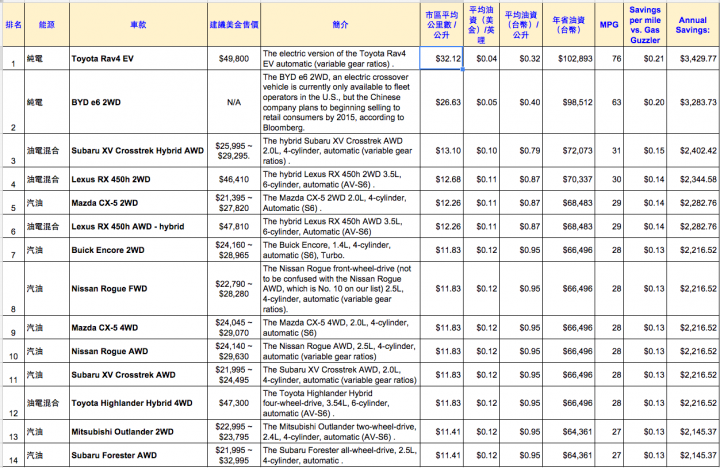The width and height of the screenshot is (720, 468).
Task: Select the $3,429.77 Annual Savings cell
Action: point(693,58)
